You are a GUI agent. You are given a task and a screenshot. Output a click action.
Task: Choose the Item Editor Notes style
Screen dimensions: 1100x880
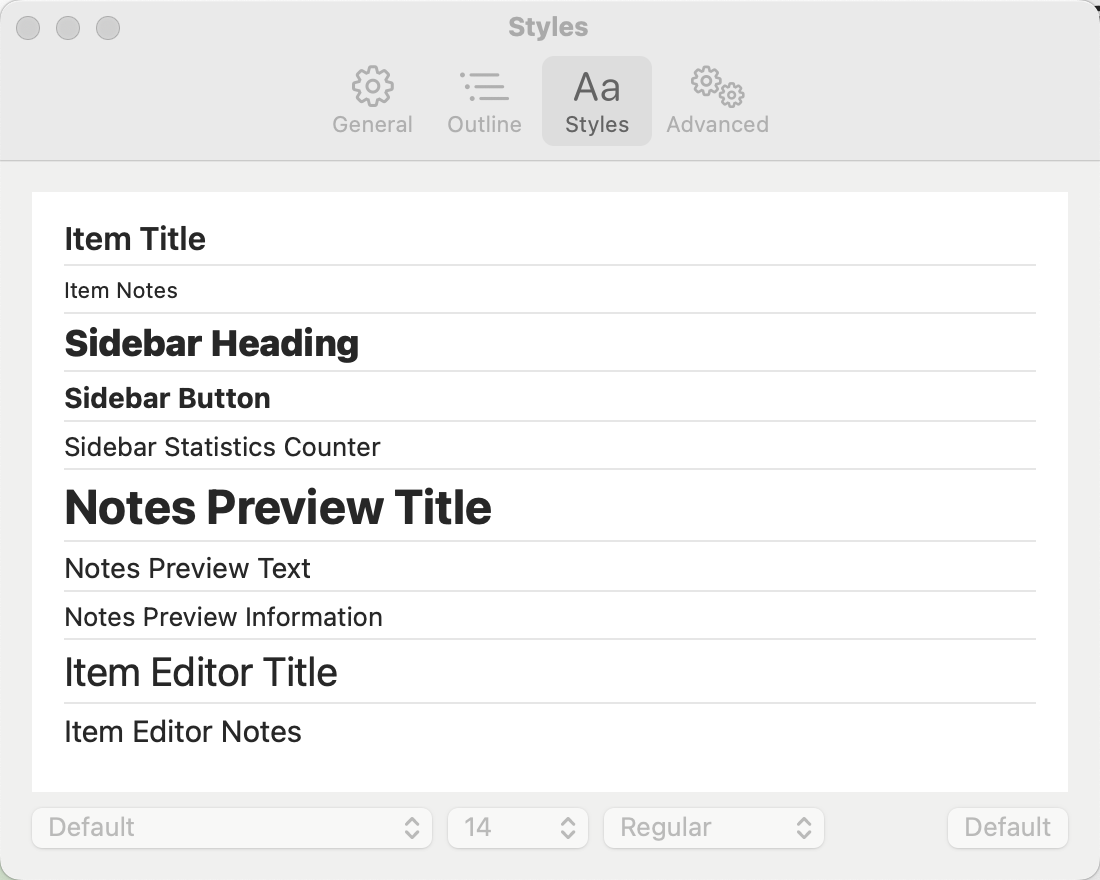550,731
